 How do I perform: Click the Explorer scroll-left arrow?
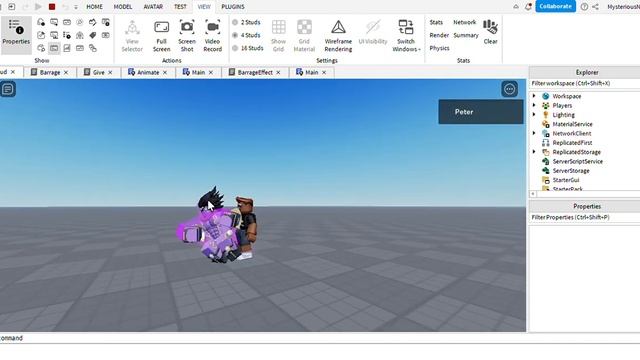(x=533, y=194)
